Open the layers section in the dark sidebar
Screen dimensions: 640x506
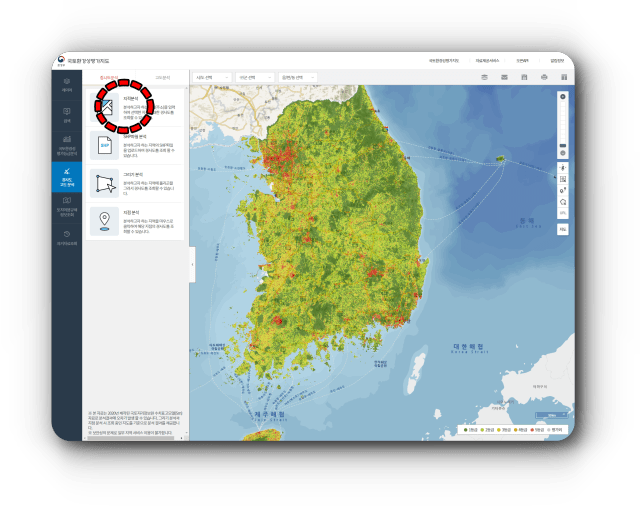click(x=67, y=85)
